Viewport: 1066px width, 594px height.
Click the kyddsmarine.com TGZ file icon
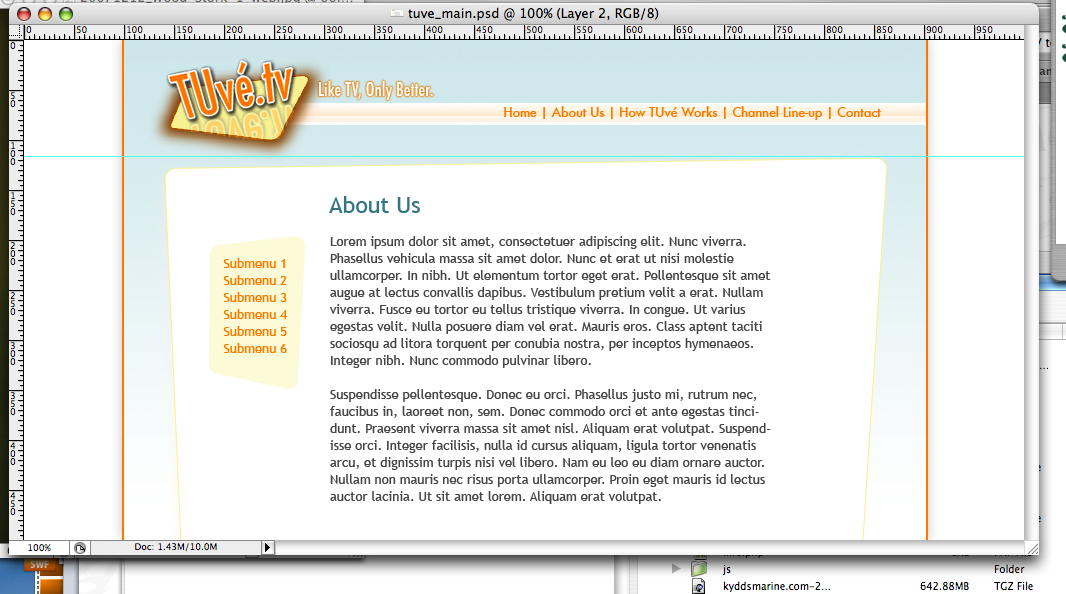pyautogui.click(x=700, y=586)
